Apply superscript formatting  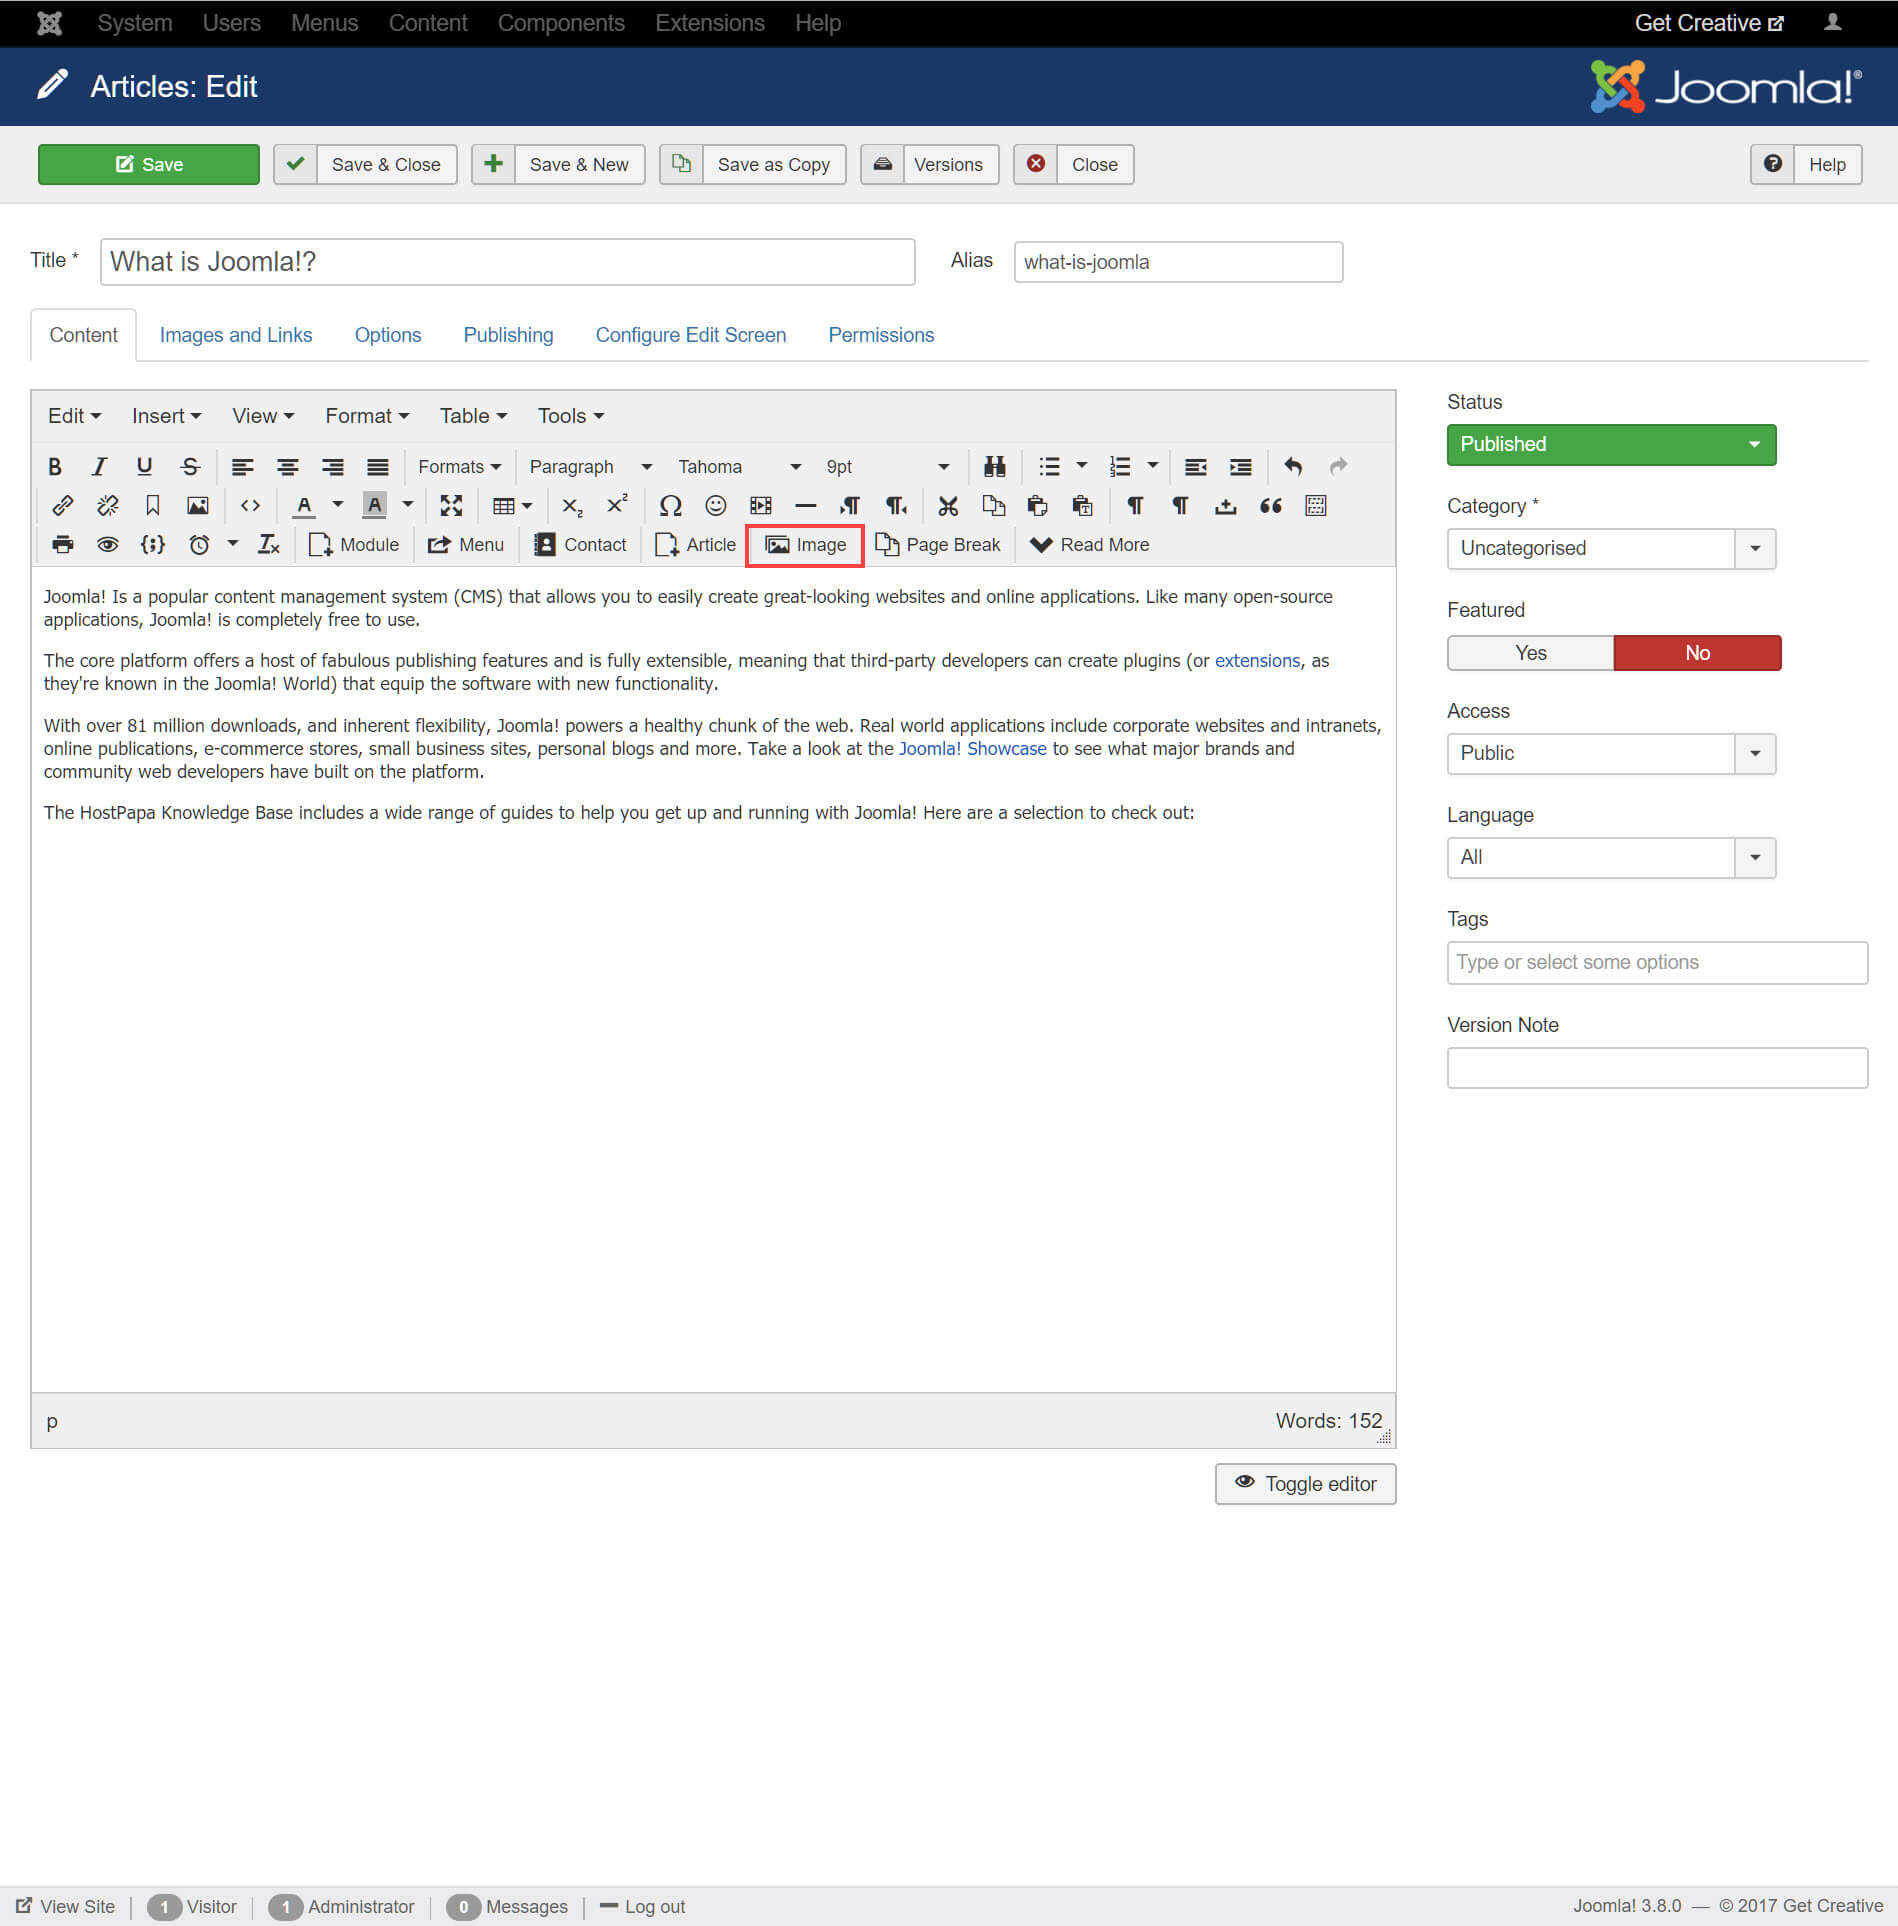617,506
